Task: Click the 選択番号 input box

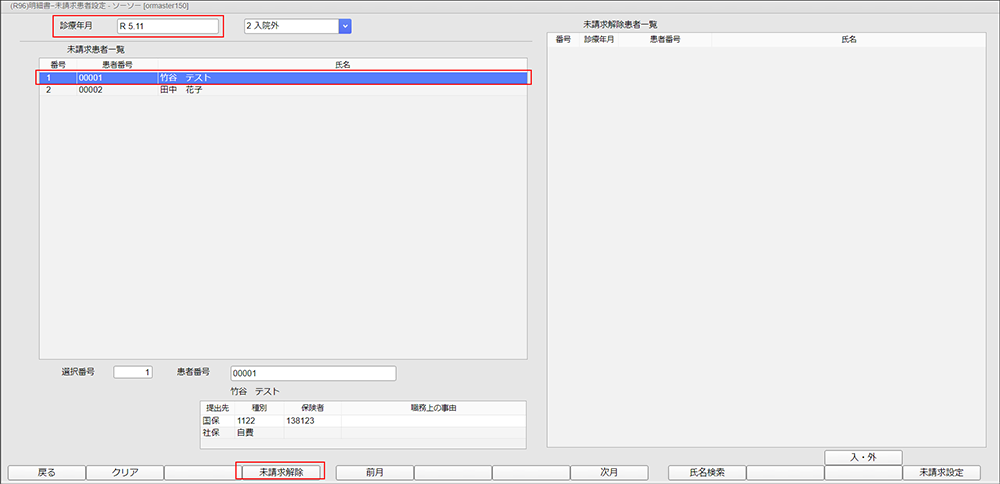Action: (133, 373)
